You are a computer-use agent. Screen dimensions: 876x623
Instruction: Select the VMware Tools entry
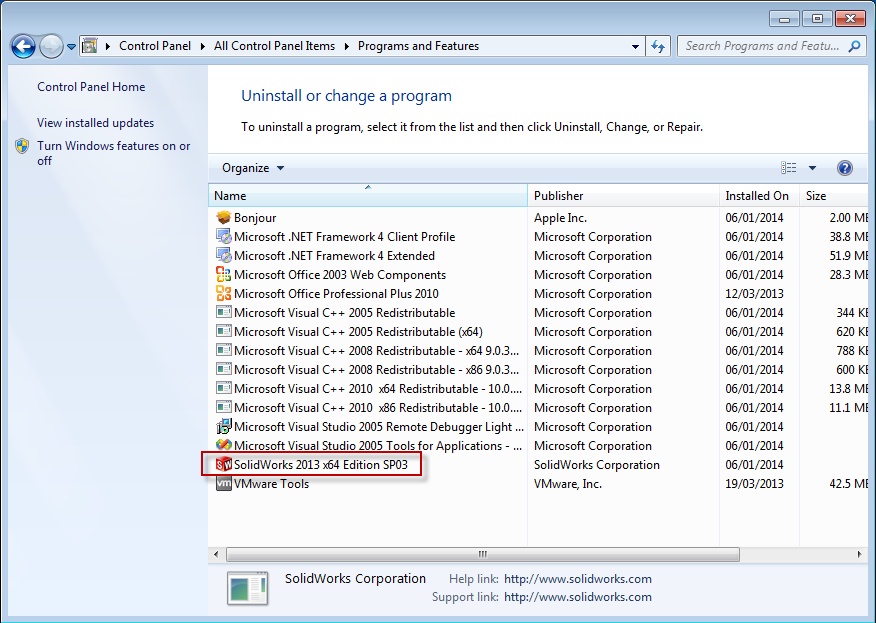click(271, 483)
